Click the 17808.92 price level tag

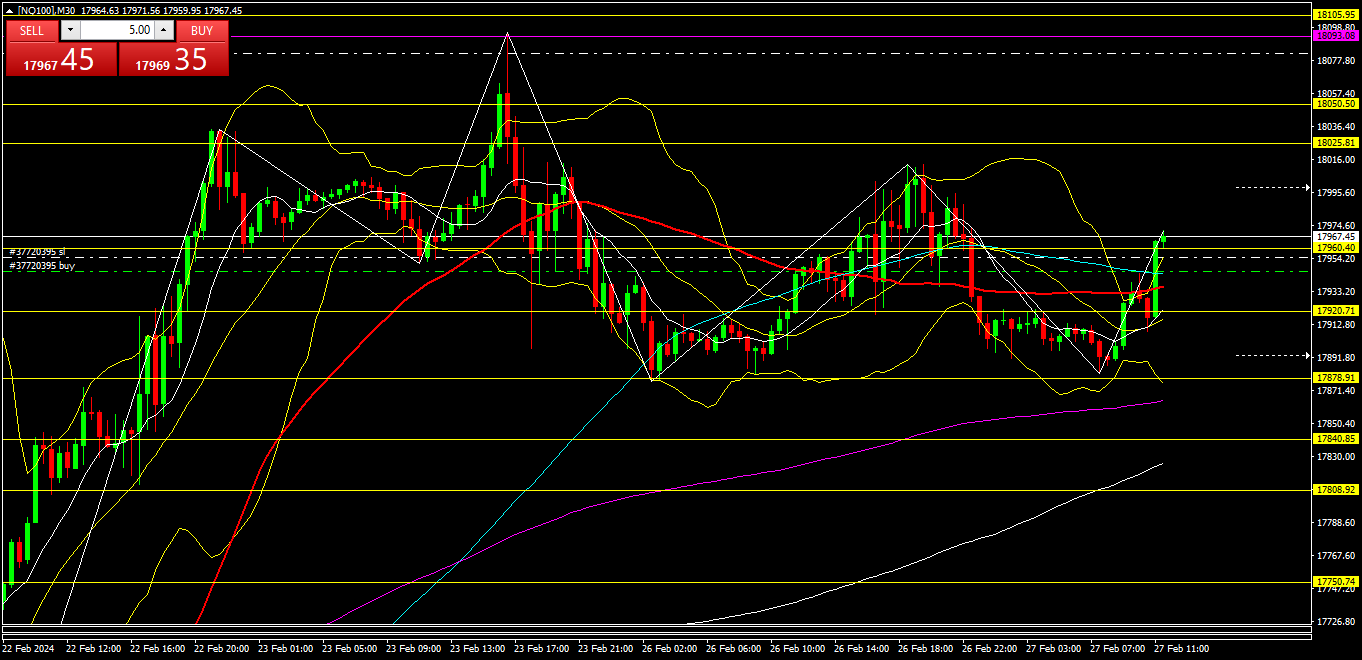tap(1336, 490)
